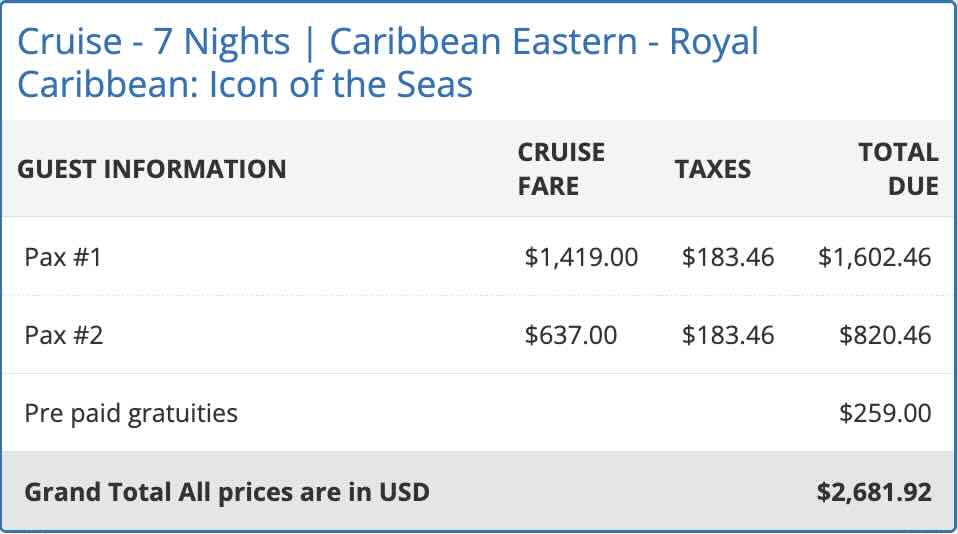Click the cruise title heading link
Screen dimensions: 958x534
[388, 63]
